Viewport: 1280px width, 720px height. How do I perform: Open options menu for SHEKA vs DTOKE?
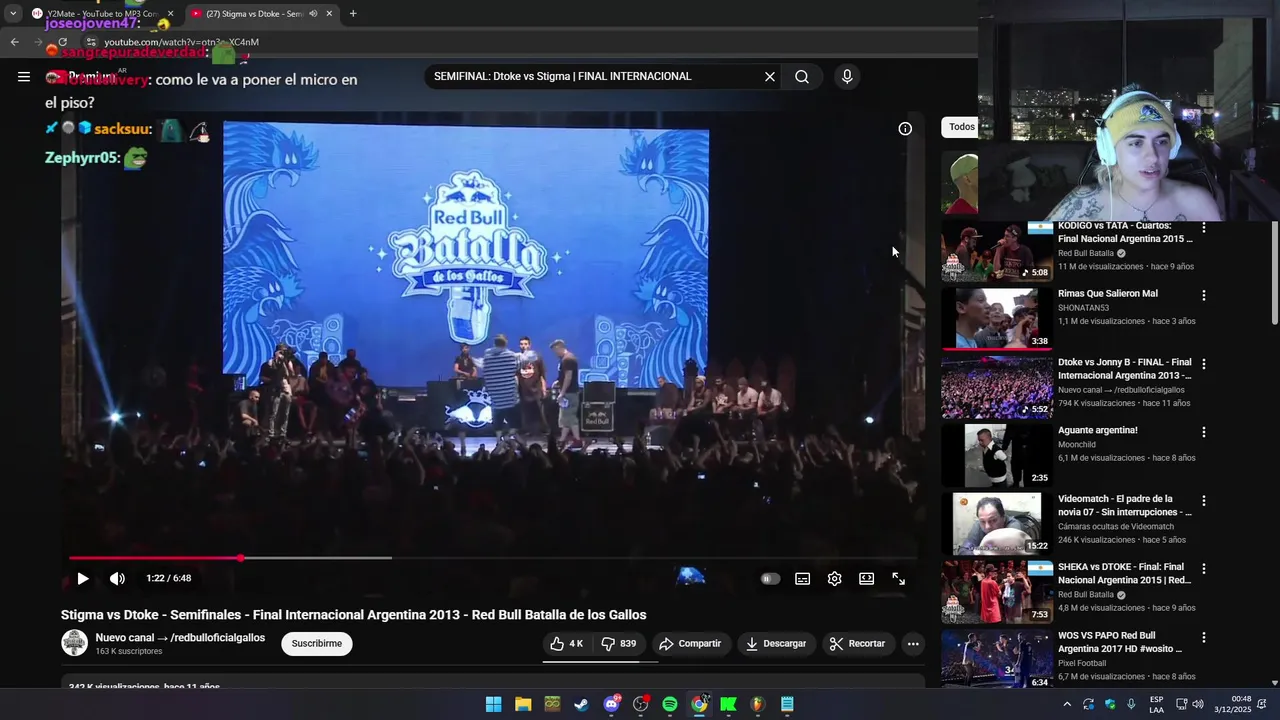click(x=1204, y=569)
